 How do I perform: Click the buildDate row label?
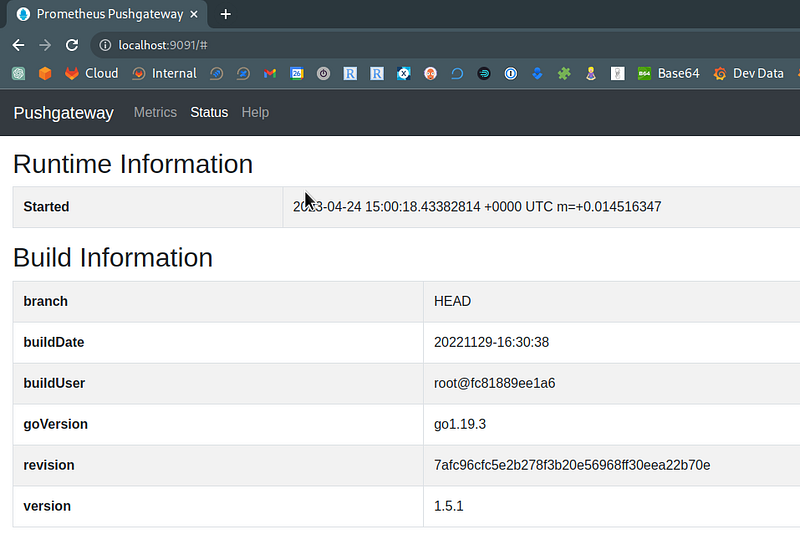(54, 342)
